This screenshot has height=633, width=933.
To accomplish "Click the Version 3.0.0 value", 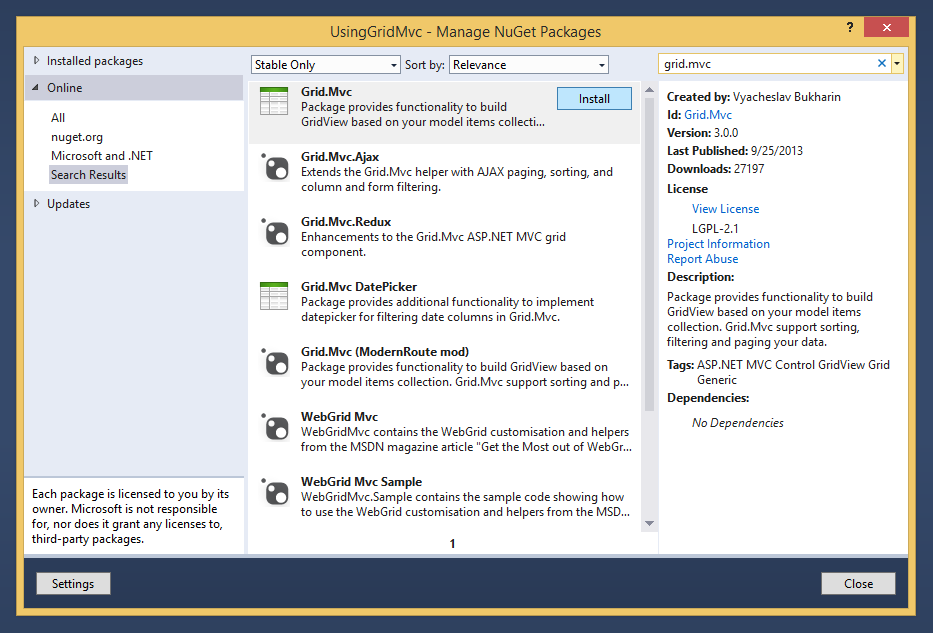I will (x=726, y=133).
